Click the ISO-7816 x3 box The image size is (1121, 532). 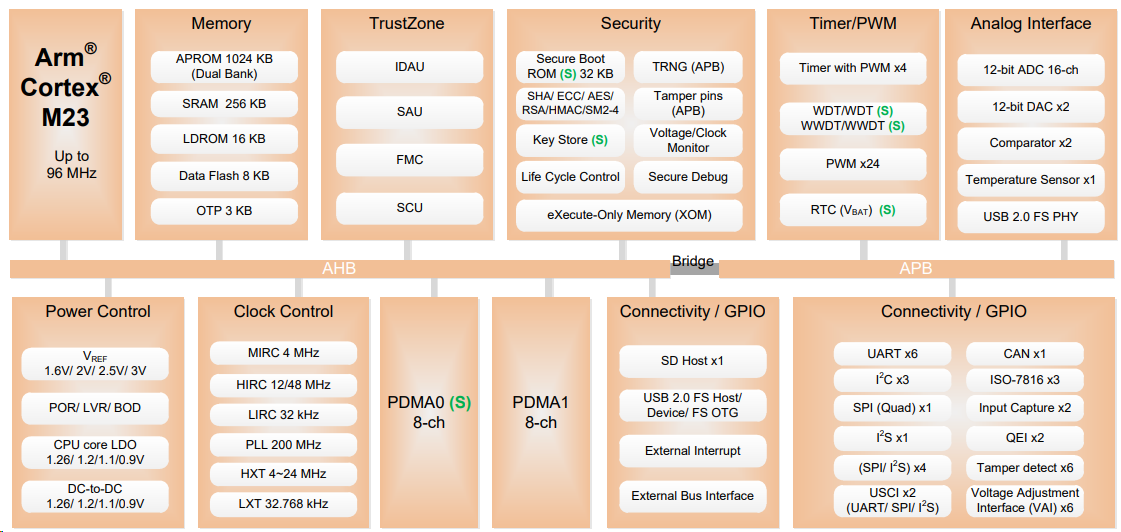1024,380
